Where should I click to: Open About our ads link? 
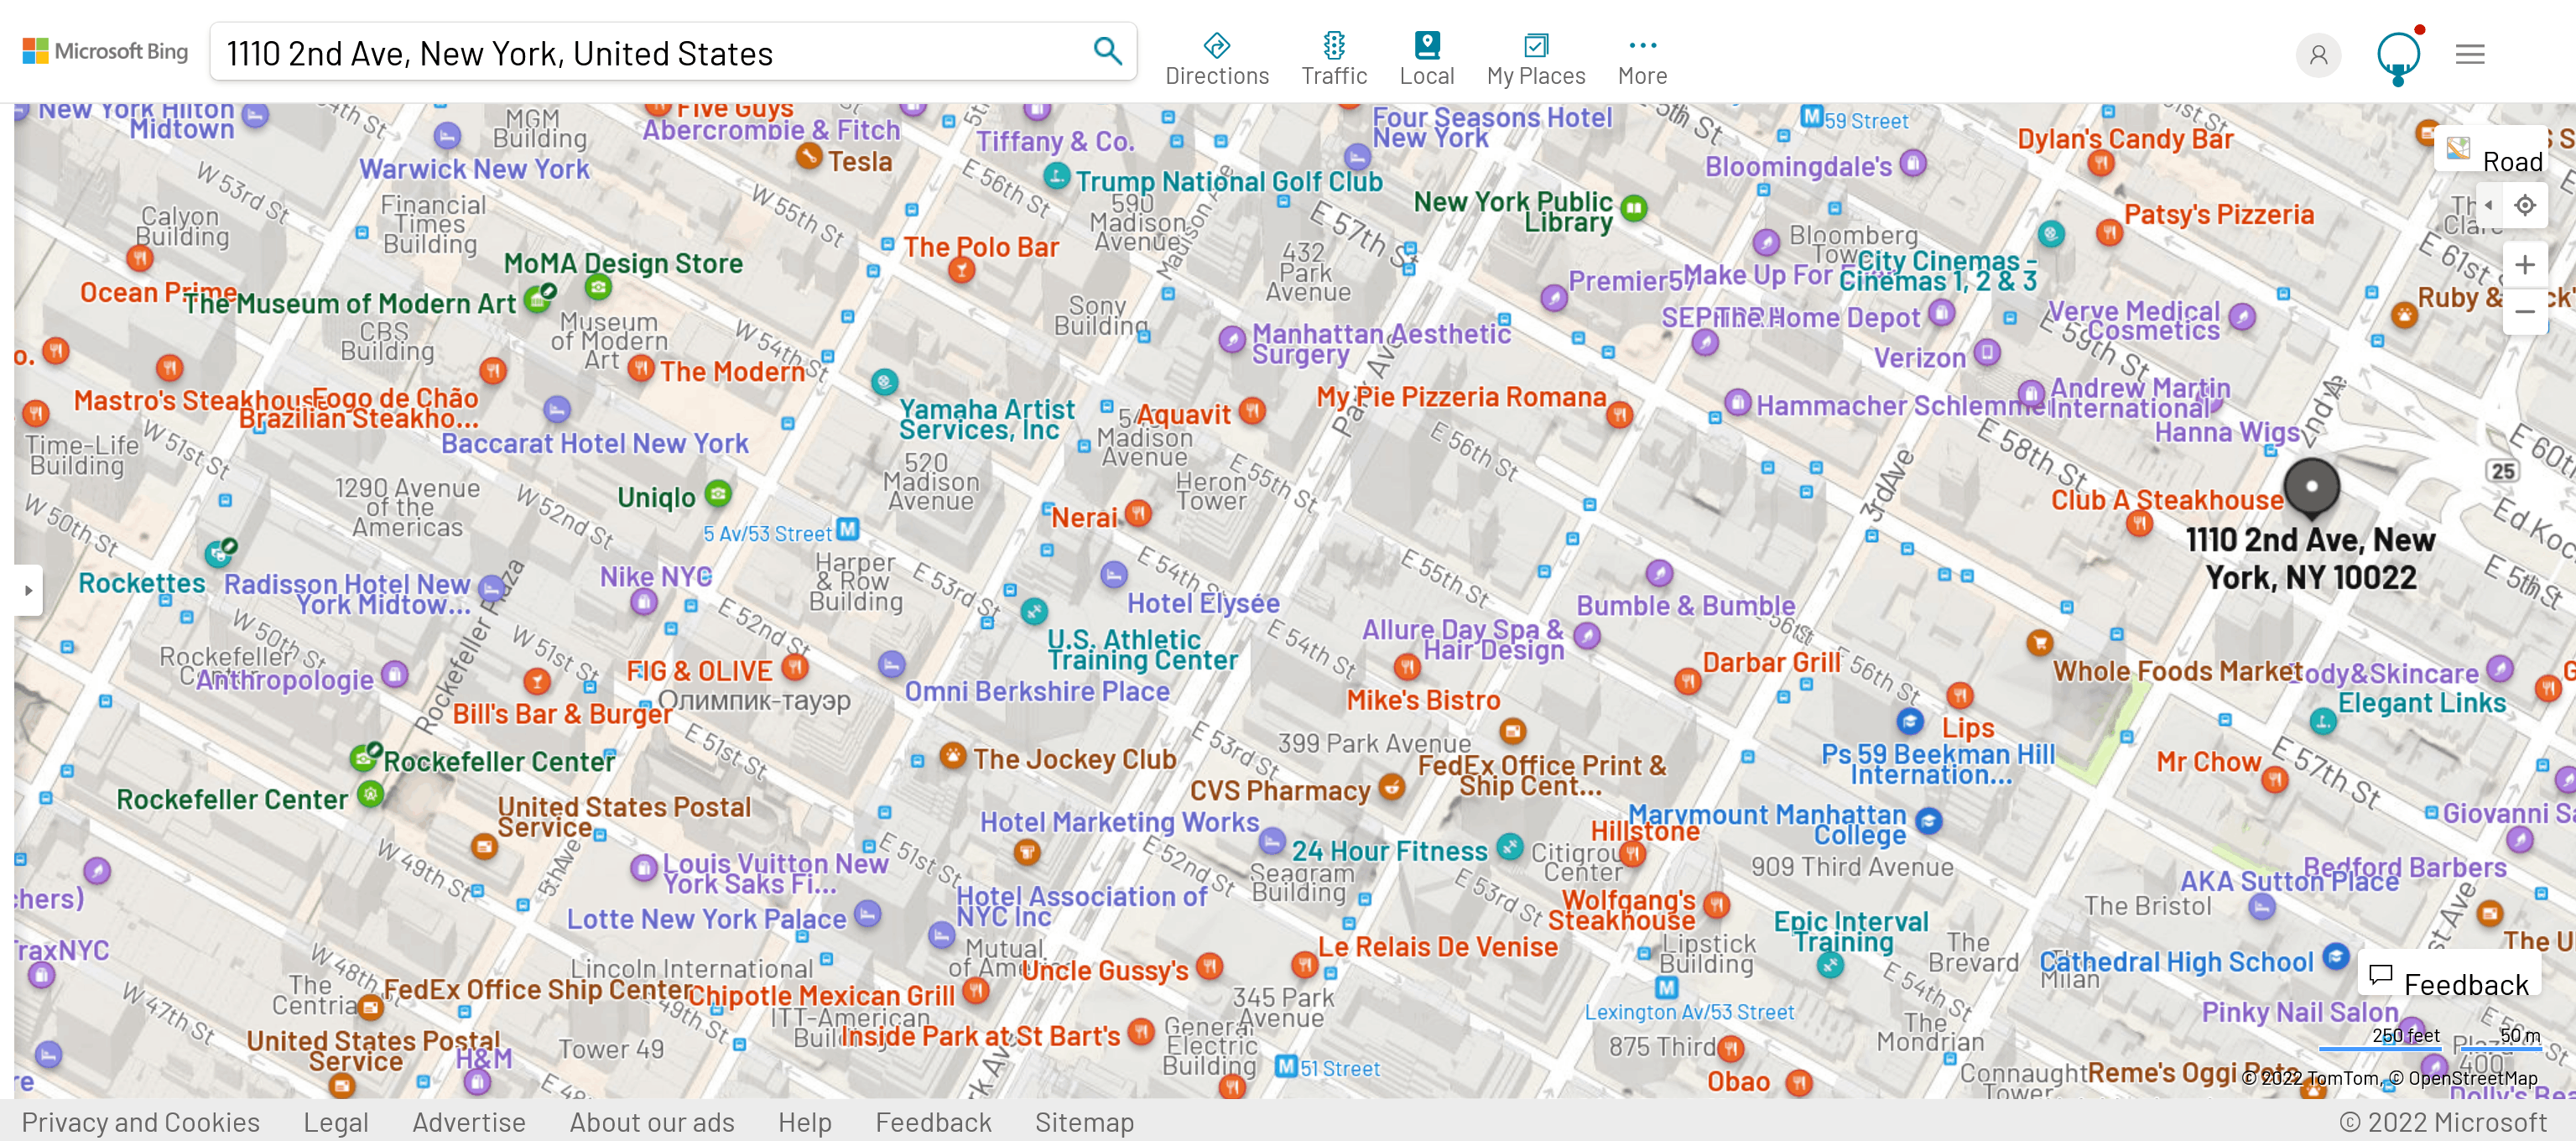[x=651, y=1122]
